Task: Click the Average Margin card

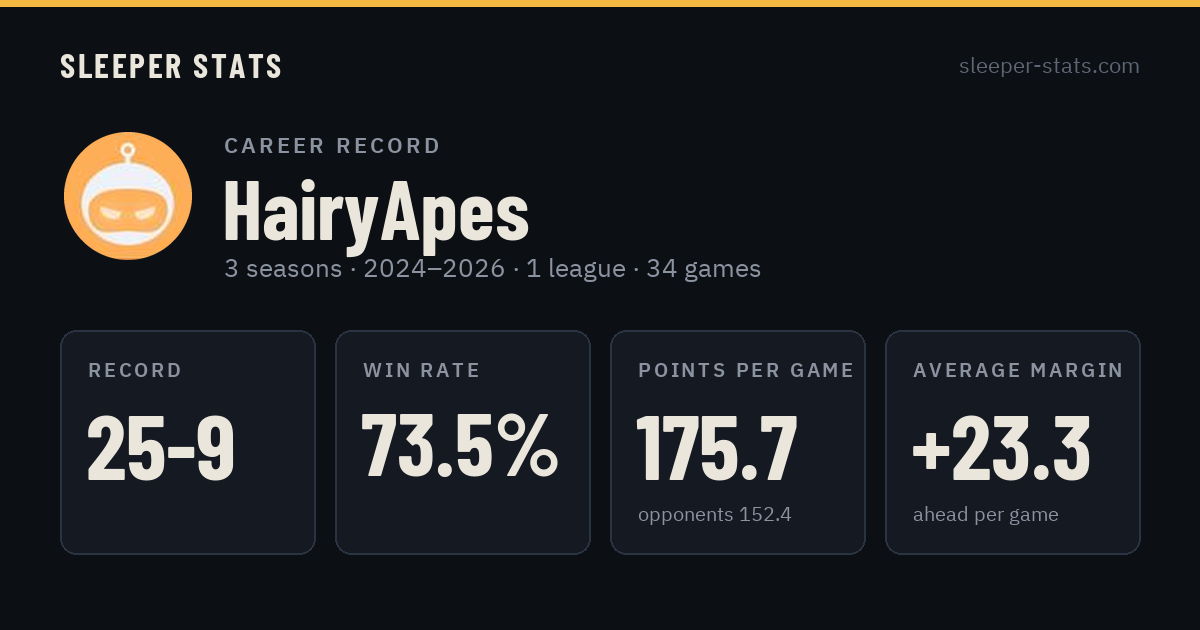Action: [x=1013, y=442]
